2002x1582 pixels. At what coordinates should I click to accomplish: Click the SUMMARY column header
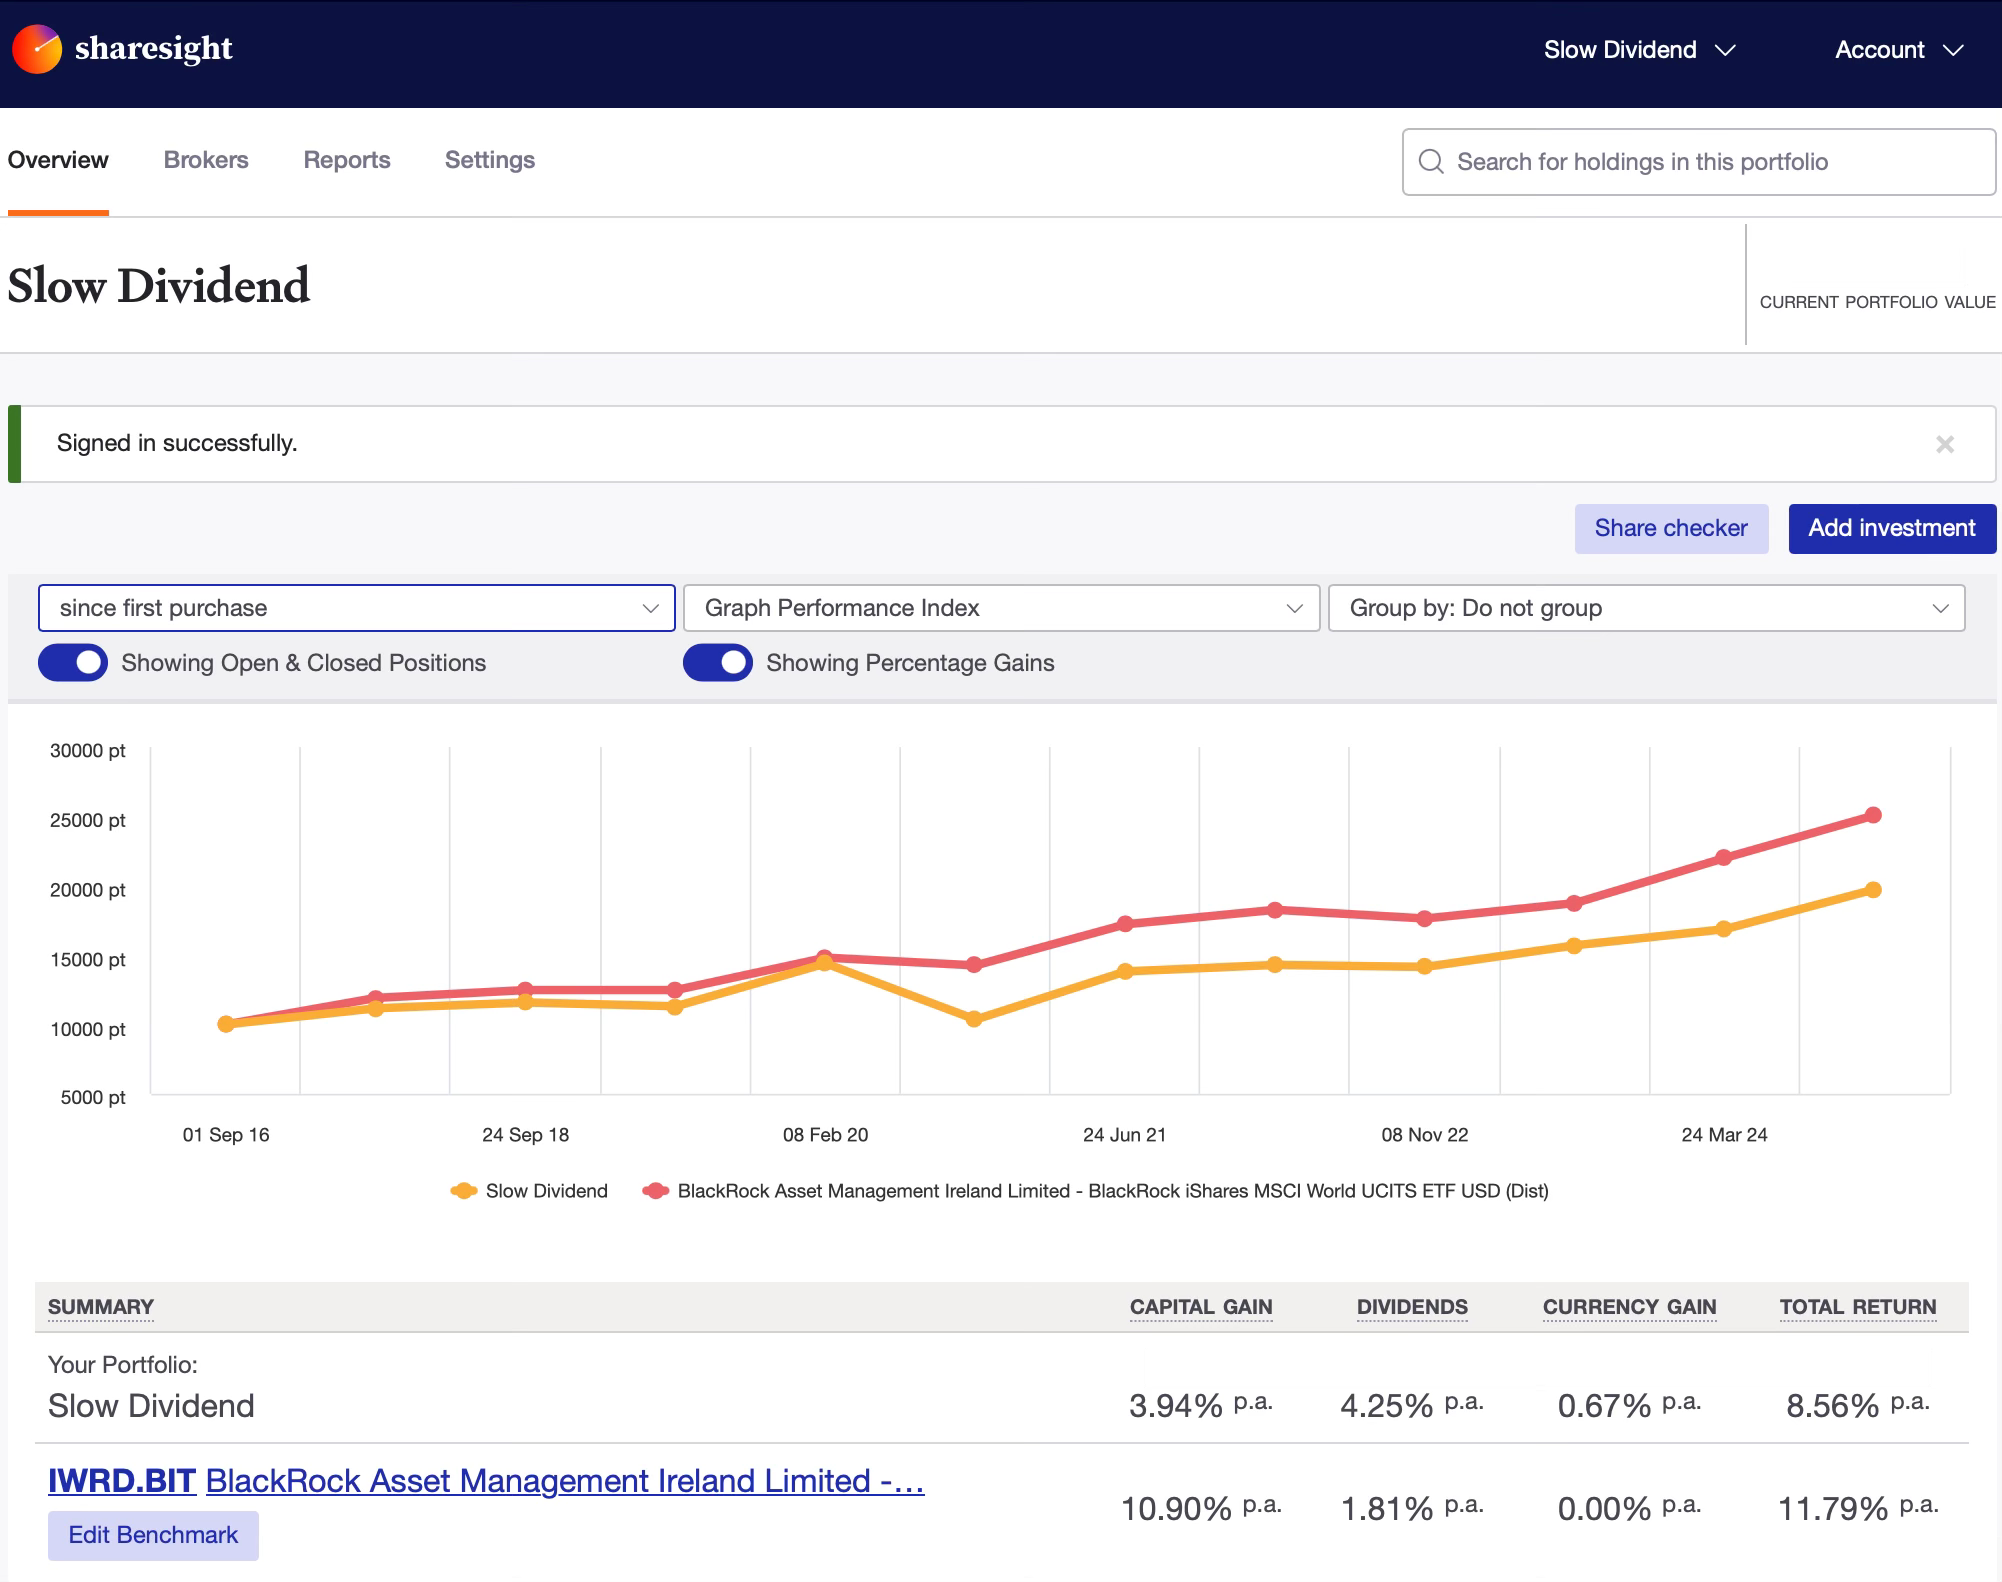coord(101,1307)
